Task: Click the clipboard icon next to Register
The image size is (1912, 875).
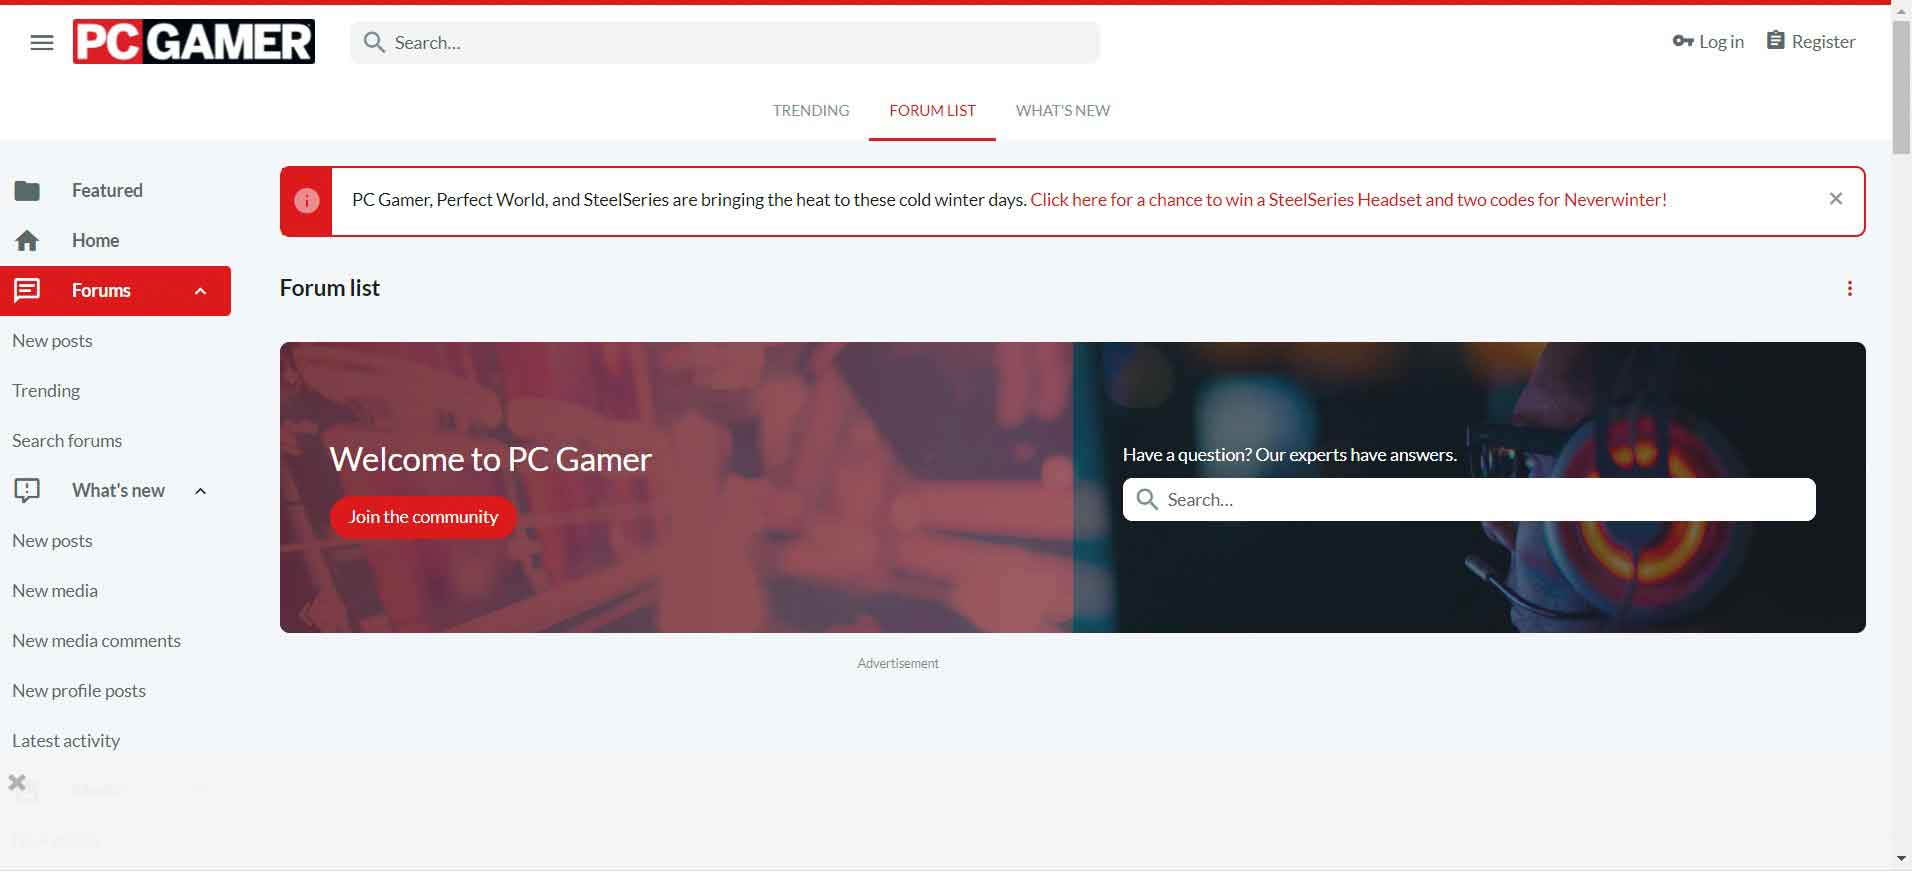Action: pyautogui.click(x=1775, y=40)
